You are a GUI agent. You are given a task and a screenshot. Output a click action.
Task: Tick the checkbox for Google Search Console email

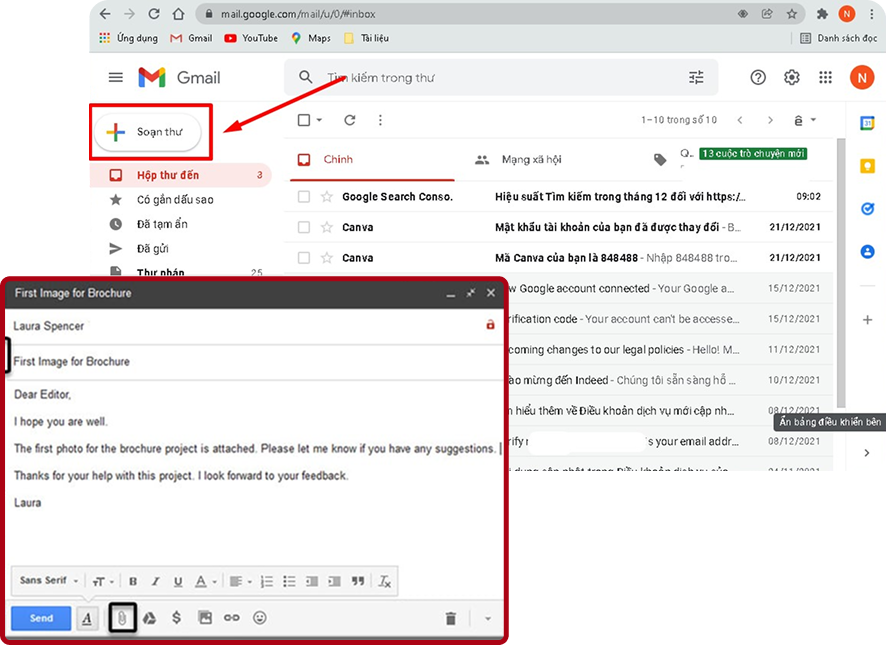305,197
